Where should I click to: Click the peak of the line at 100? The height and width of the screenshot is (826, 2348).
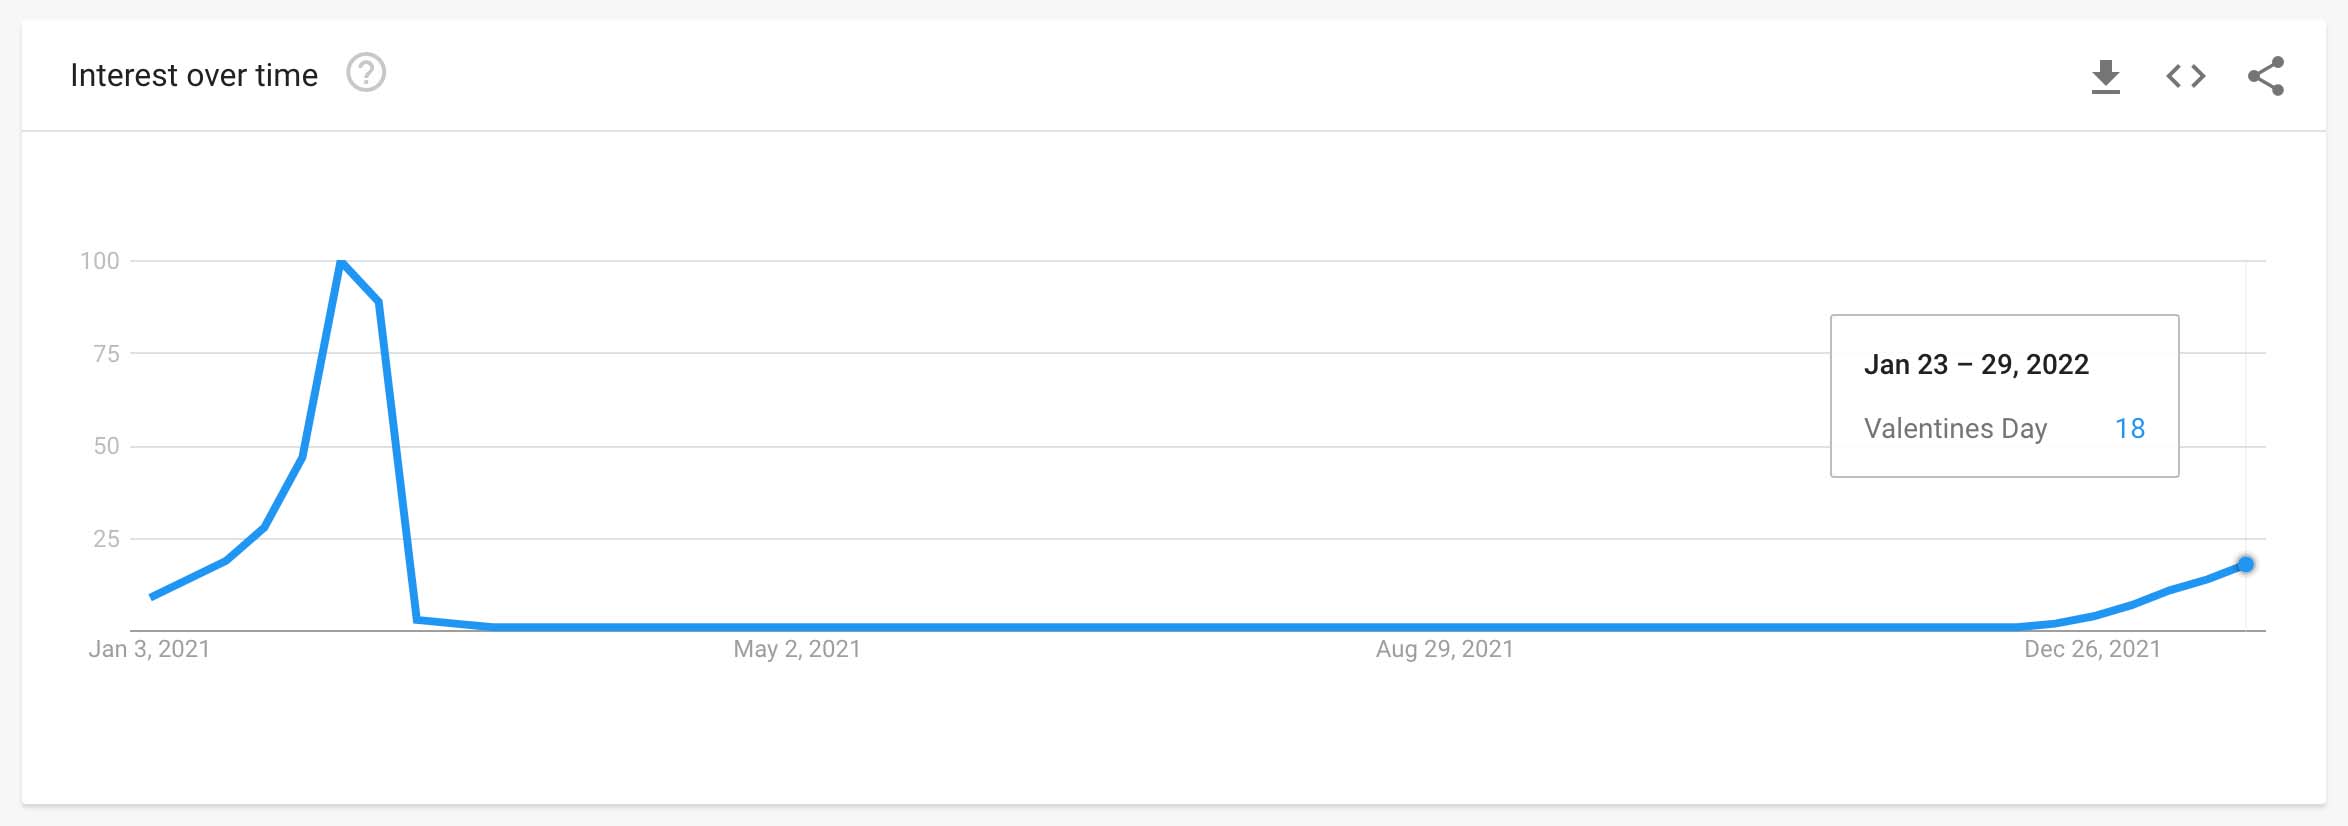click(341, 262)
